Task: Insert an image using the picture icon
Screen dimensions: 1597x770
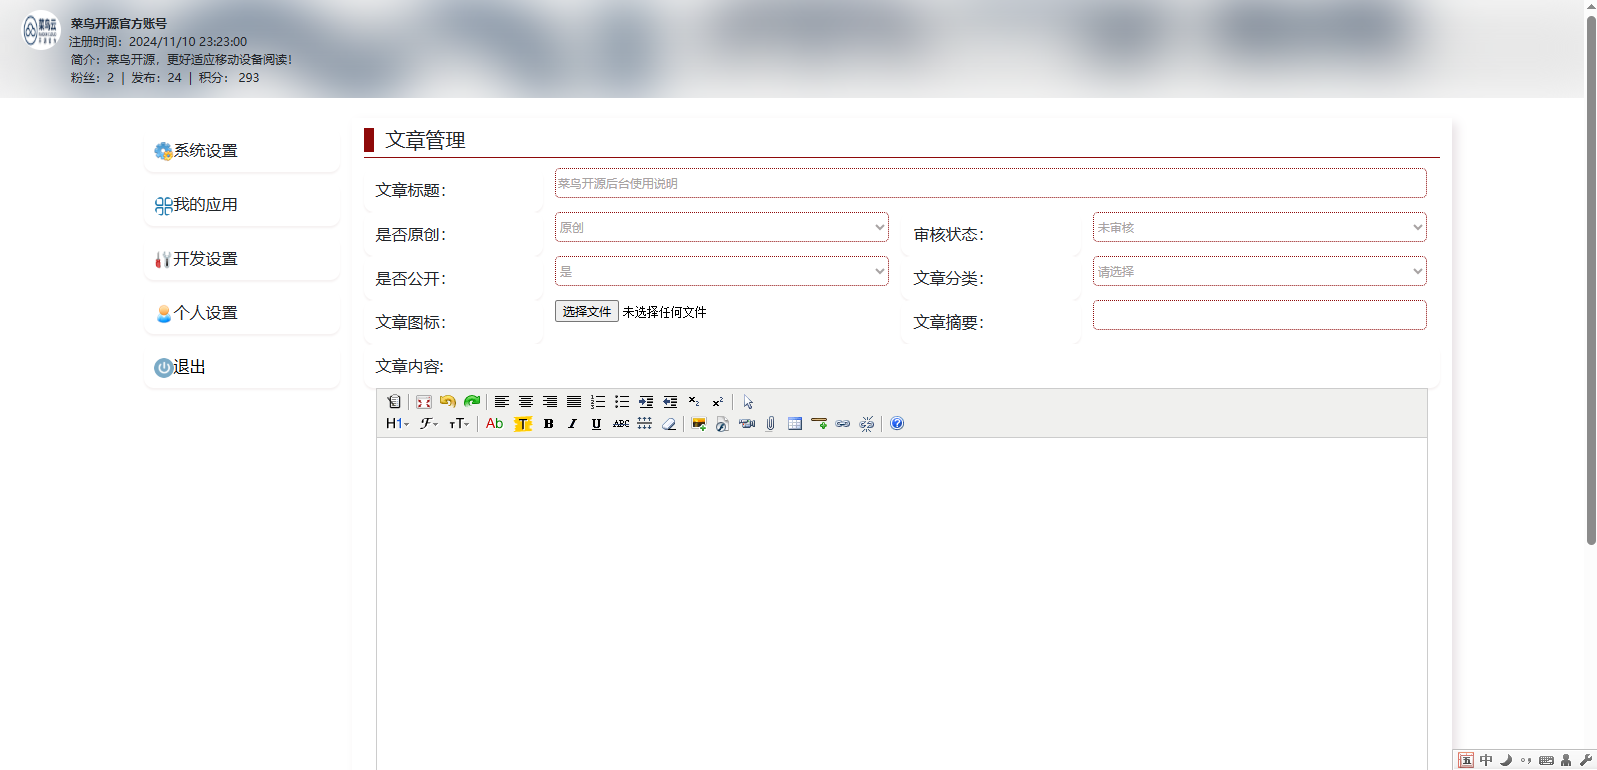Action: coord(698,424)
